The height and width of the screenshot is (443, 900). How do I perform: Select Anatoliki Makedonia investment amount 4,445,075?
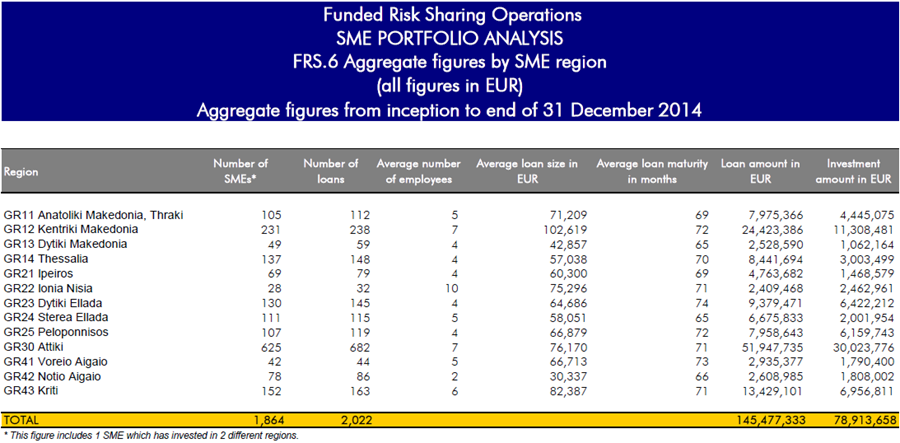868,215
